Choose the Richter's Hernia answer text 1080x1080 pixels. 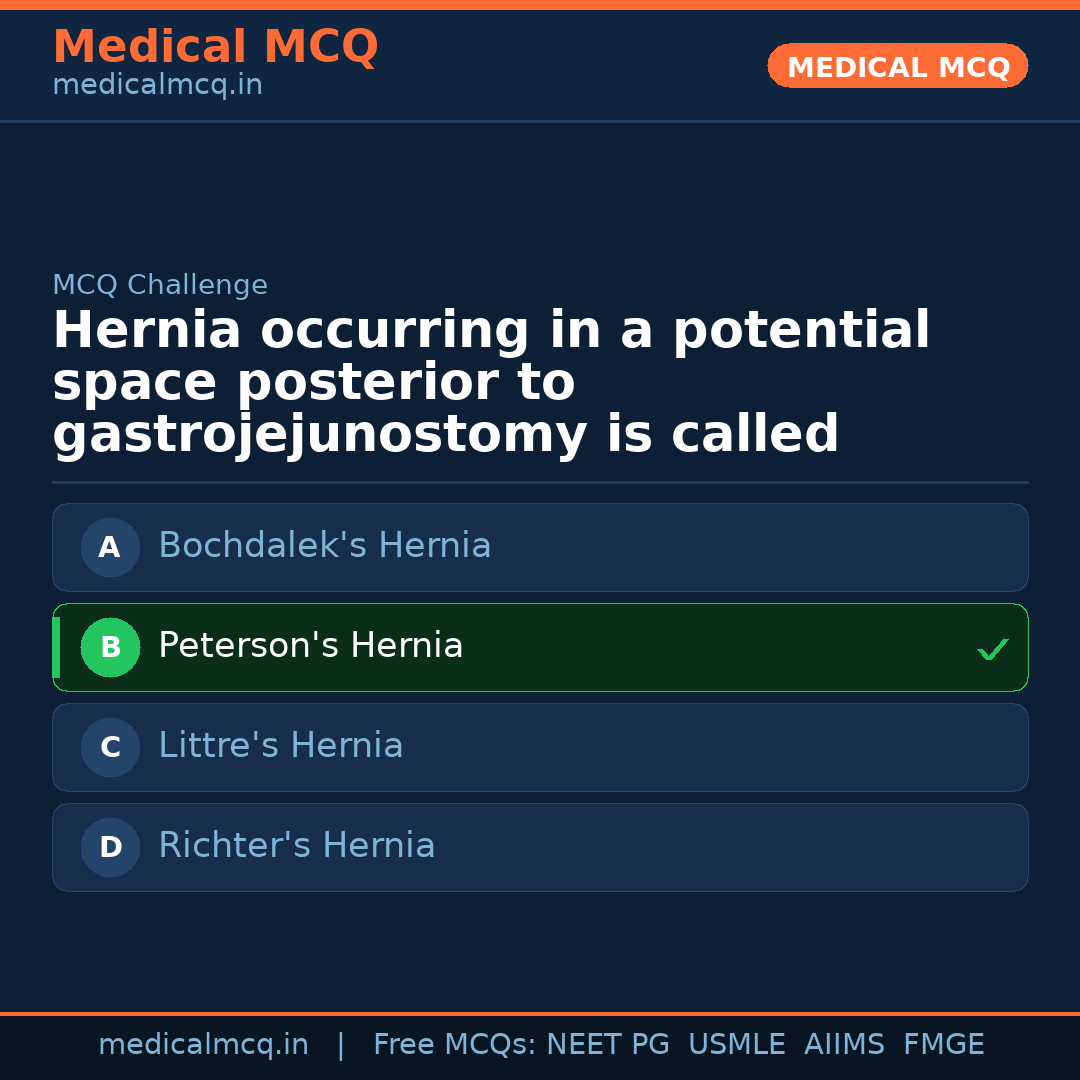[296, 846]
